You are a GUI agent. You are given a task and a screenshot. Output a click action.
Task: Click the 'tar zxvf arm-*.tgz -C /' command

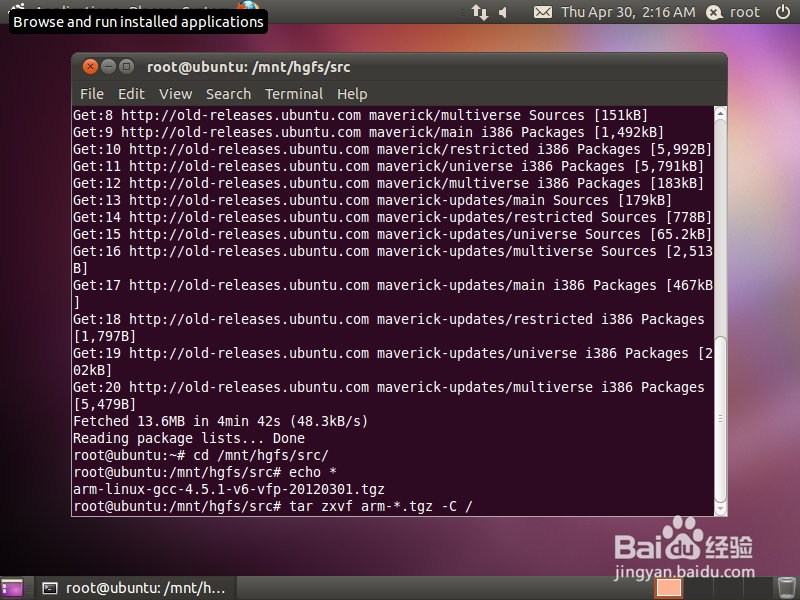381,507
